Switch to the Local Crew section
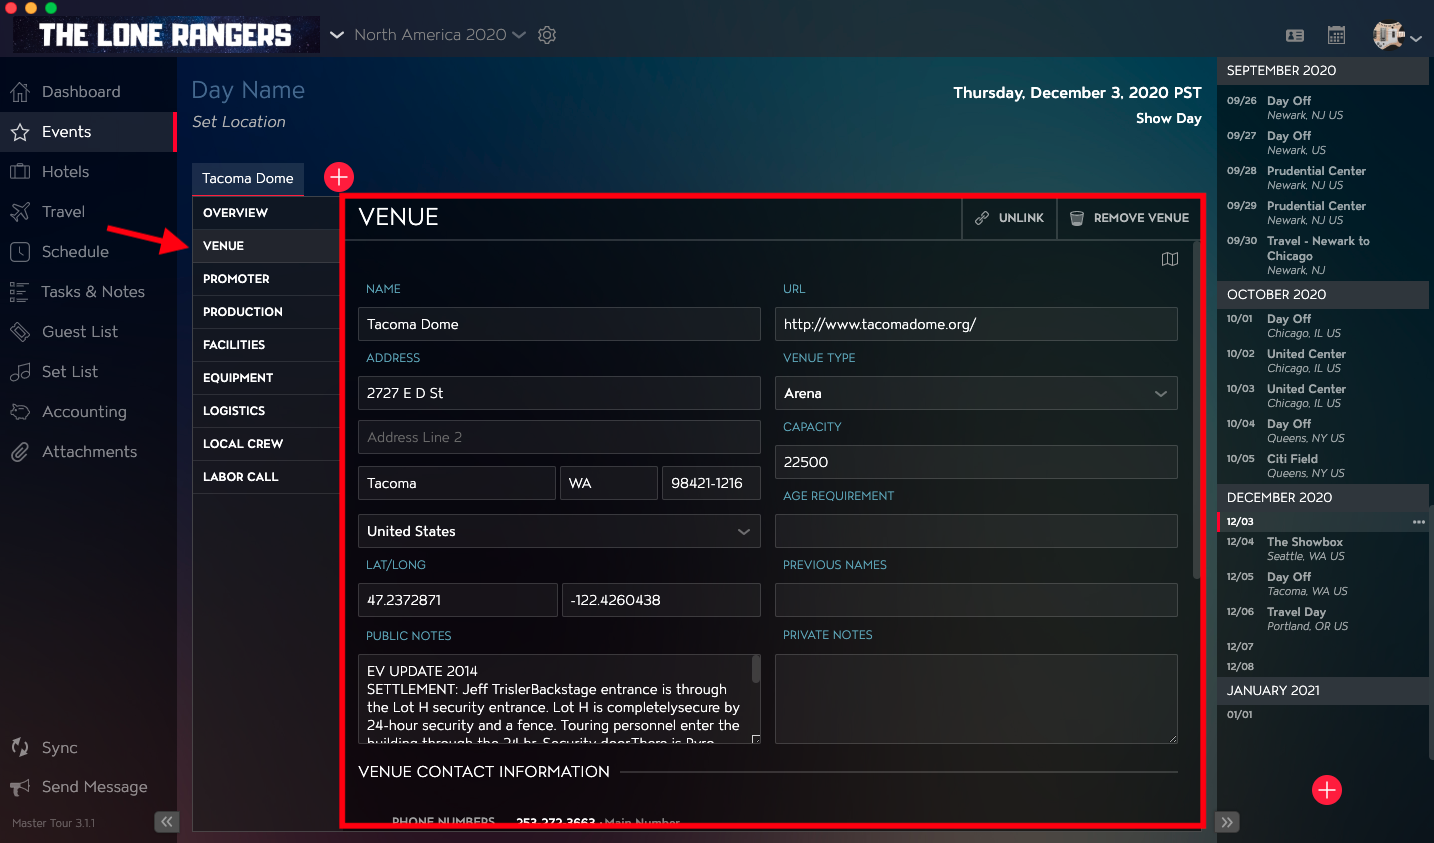The image size is (1434, 843). pyautogui.click(x=265, y=444)
